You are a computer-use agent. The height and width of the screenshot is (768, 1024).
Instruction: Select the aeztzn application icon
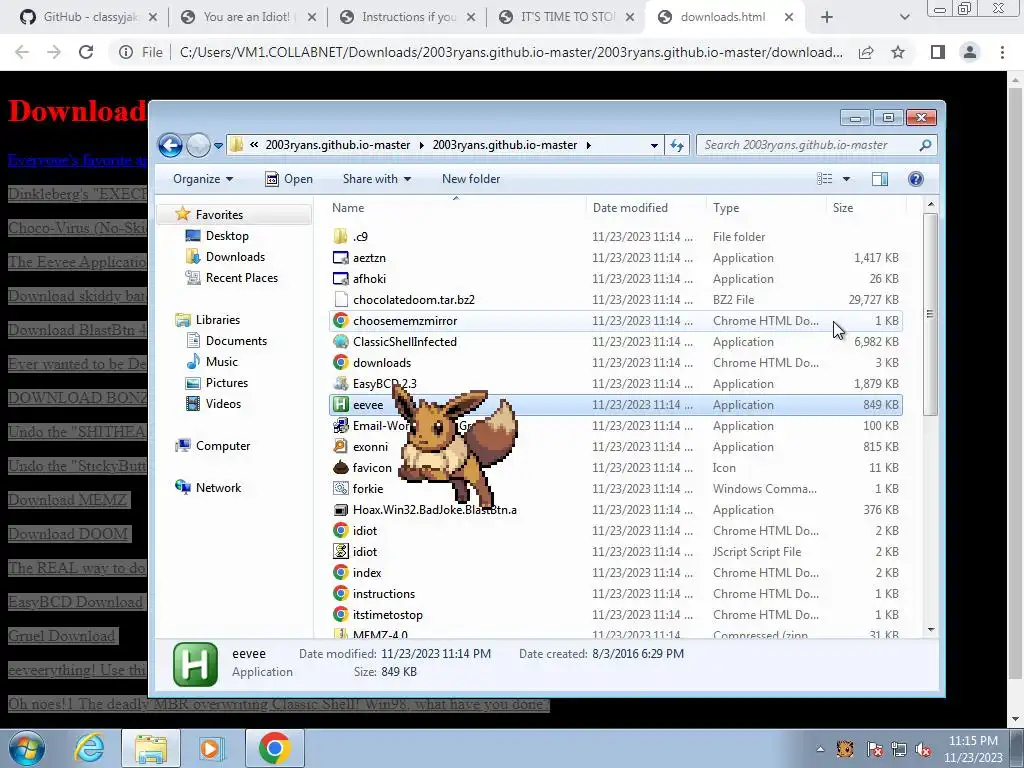coord(340,257)
